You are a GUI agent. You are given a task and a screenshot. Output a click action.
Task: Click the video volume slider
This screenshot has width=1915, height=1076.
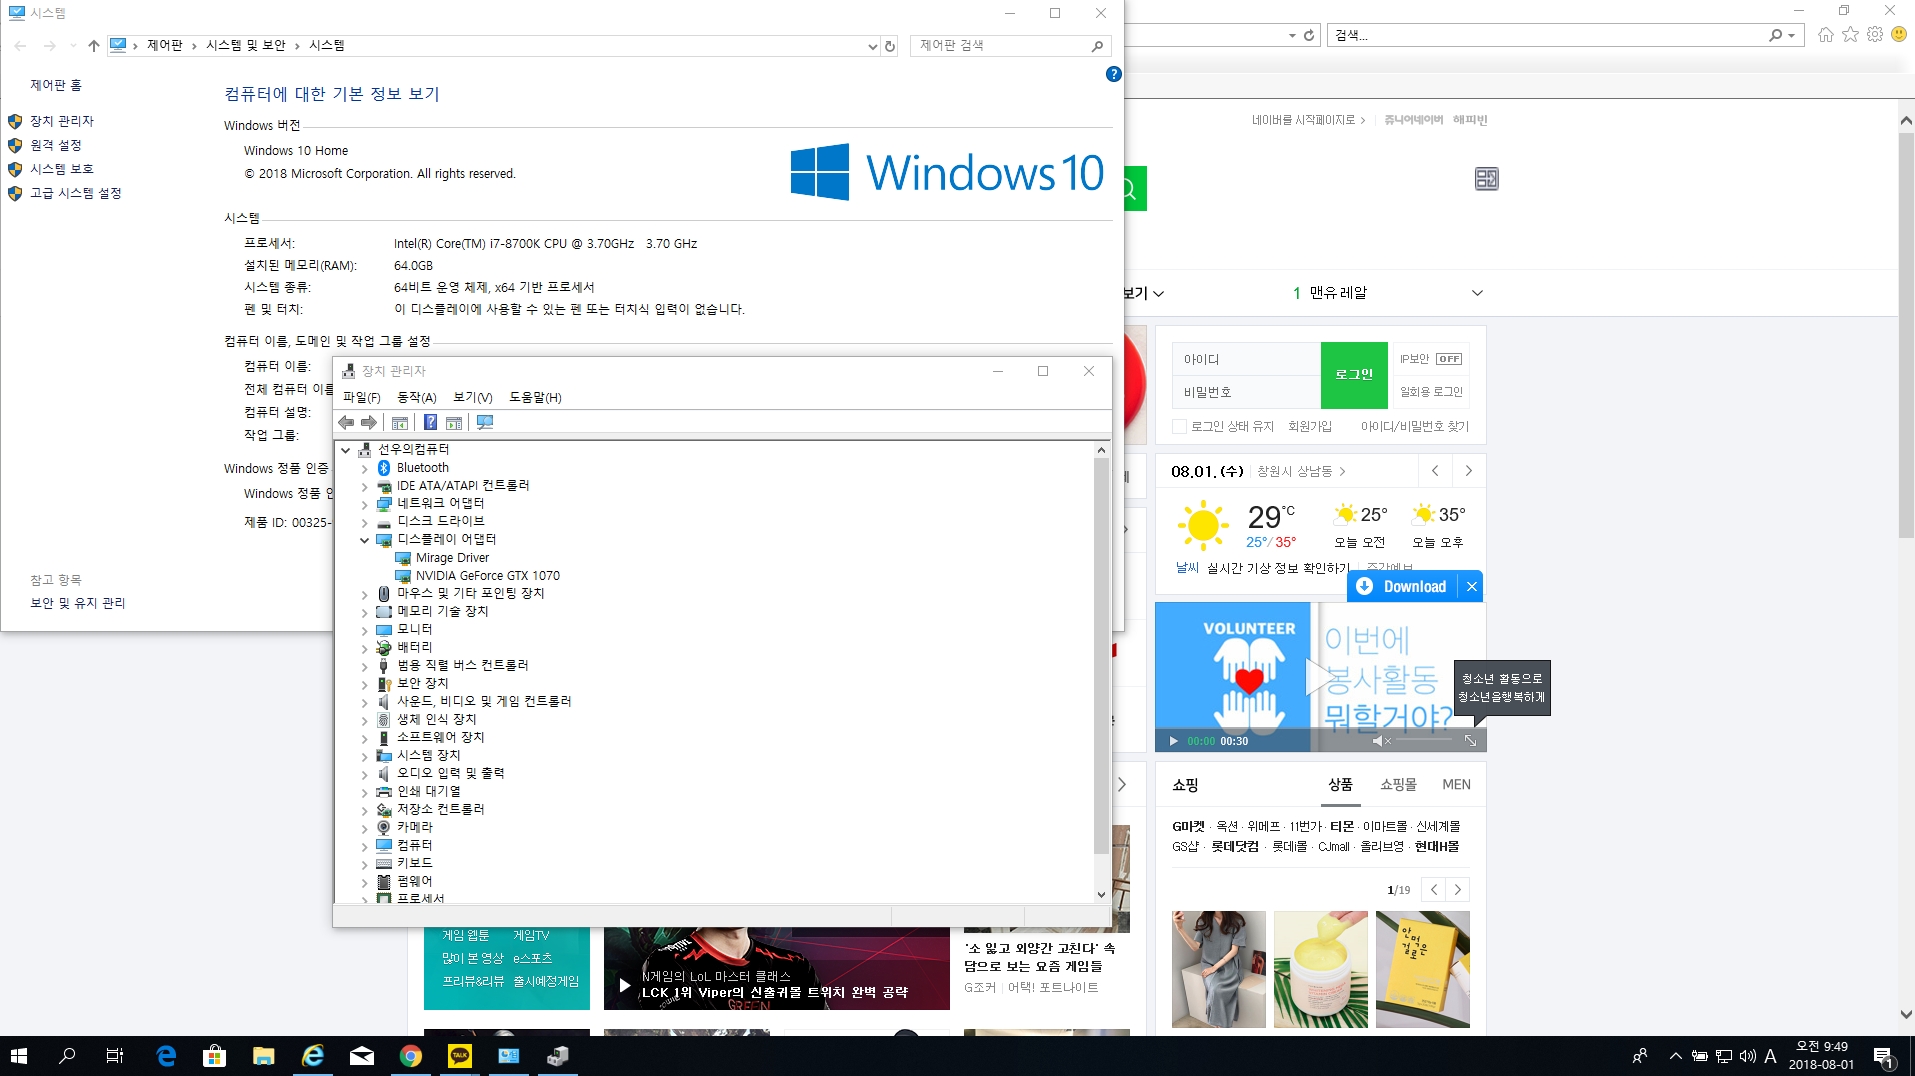[x=1424, y=741]
